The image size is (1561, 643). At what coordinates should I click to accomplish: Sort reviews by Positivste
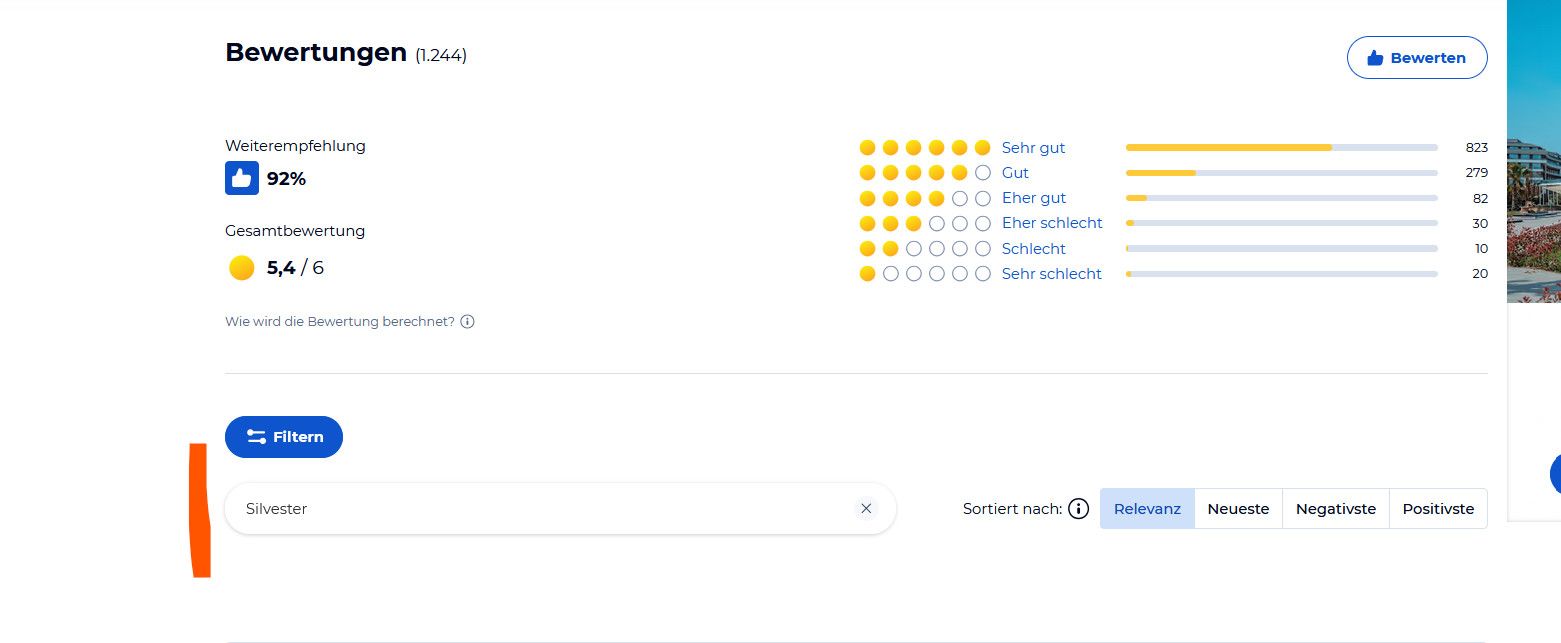coord(1438,509)
